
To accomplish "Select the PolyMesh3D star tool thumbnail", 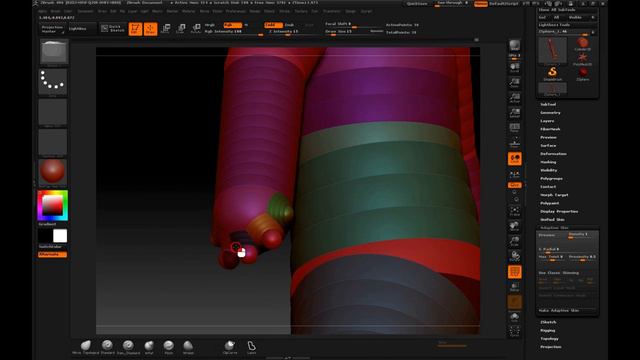I will (x=582, y=59).
